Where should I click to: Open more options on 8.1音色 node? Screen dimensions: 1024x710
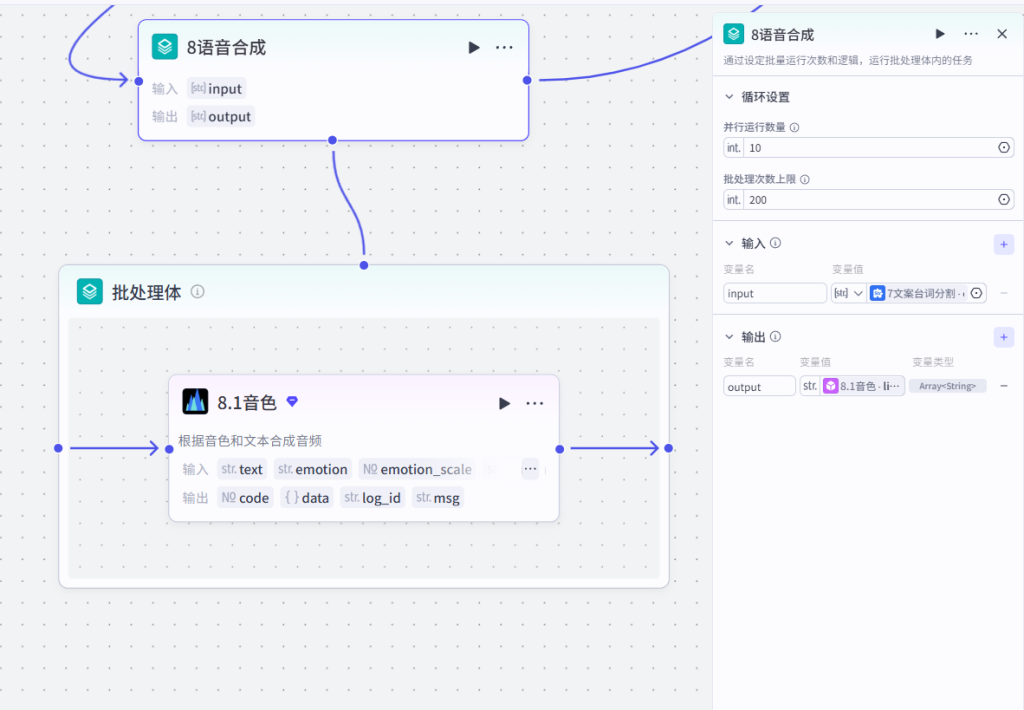pyautogui.click(x=535, y=403)
